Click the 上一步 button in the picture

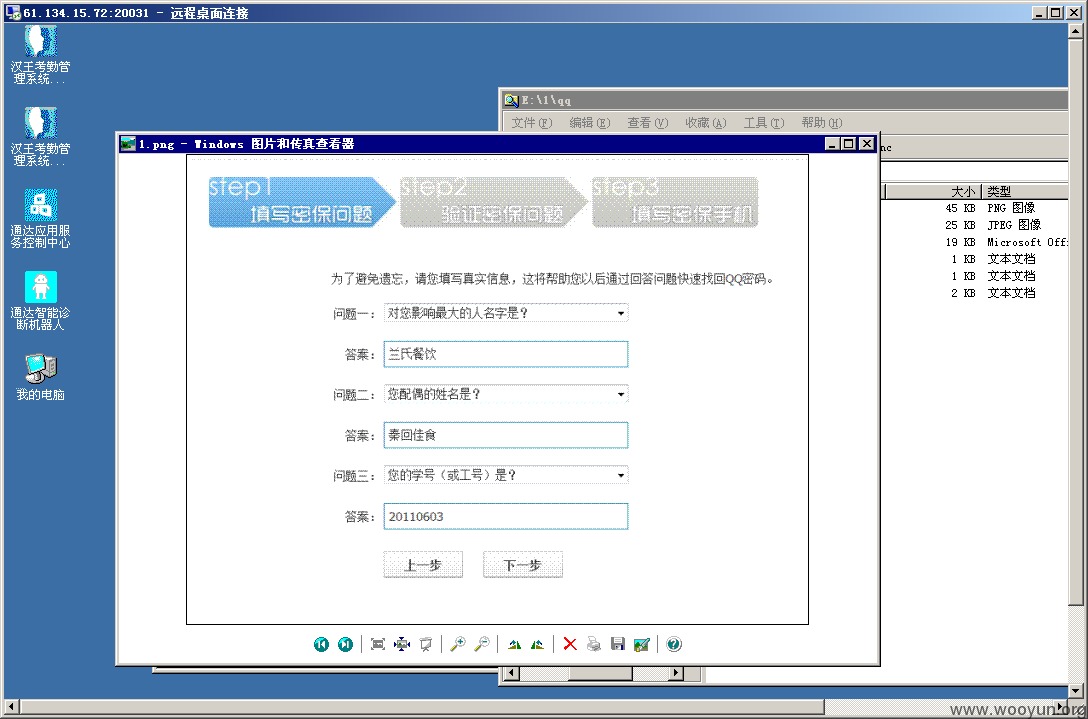point(423,565)
